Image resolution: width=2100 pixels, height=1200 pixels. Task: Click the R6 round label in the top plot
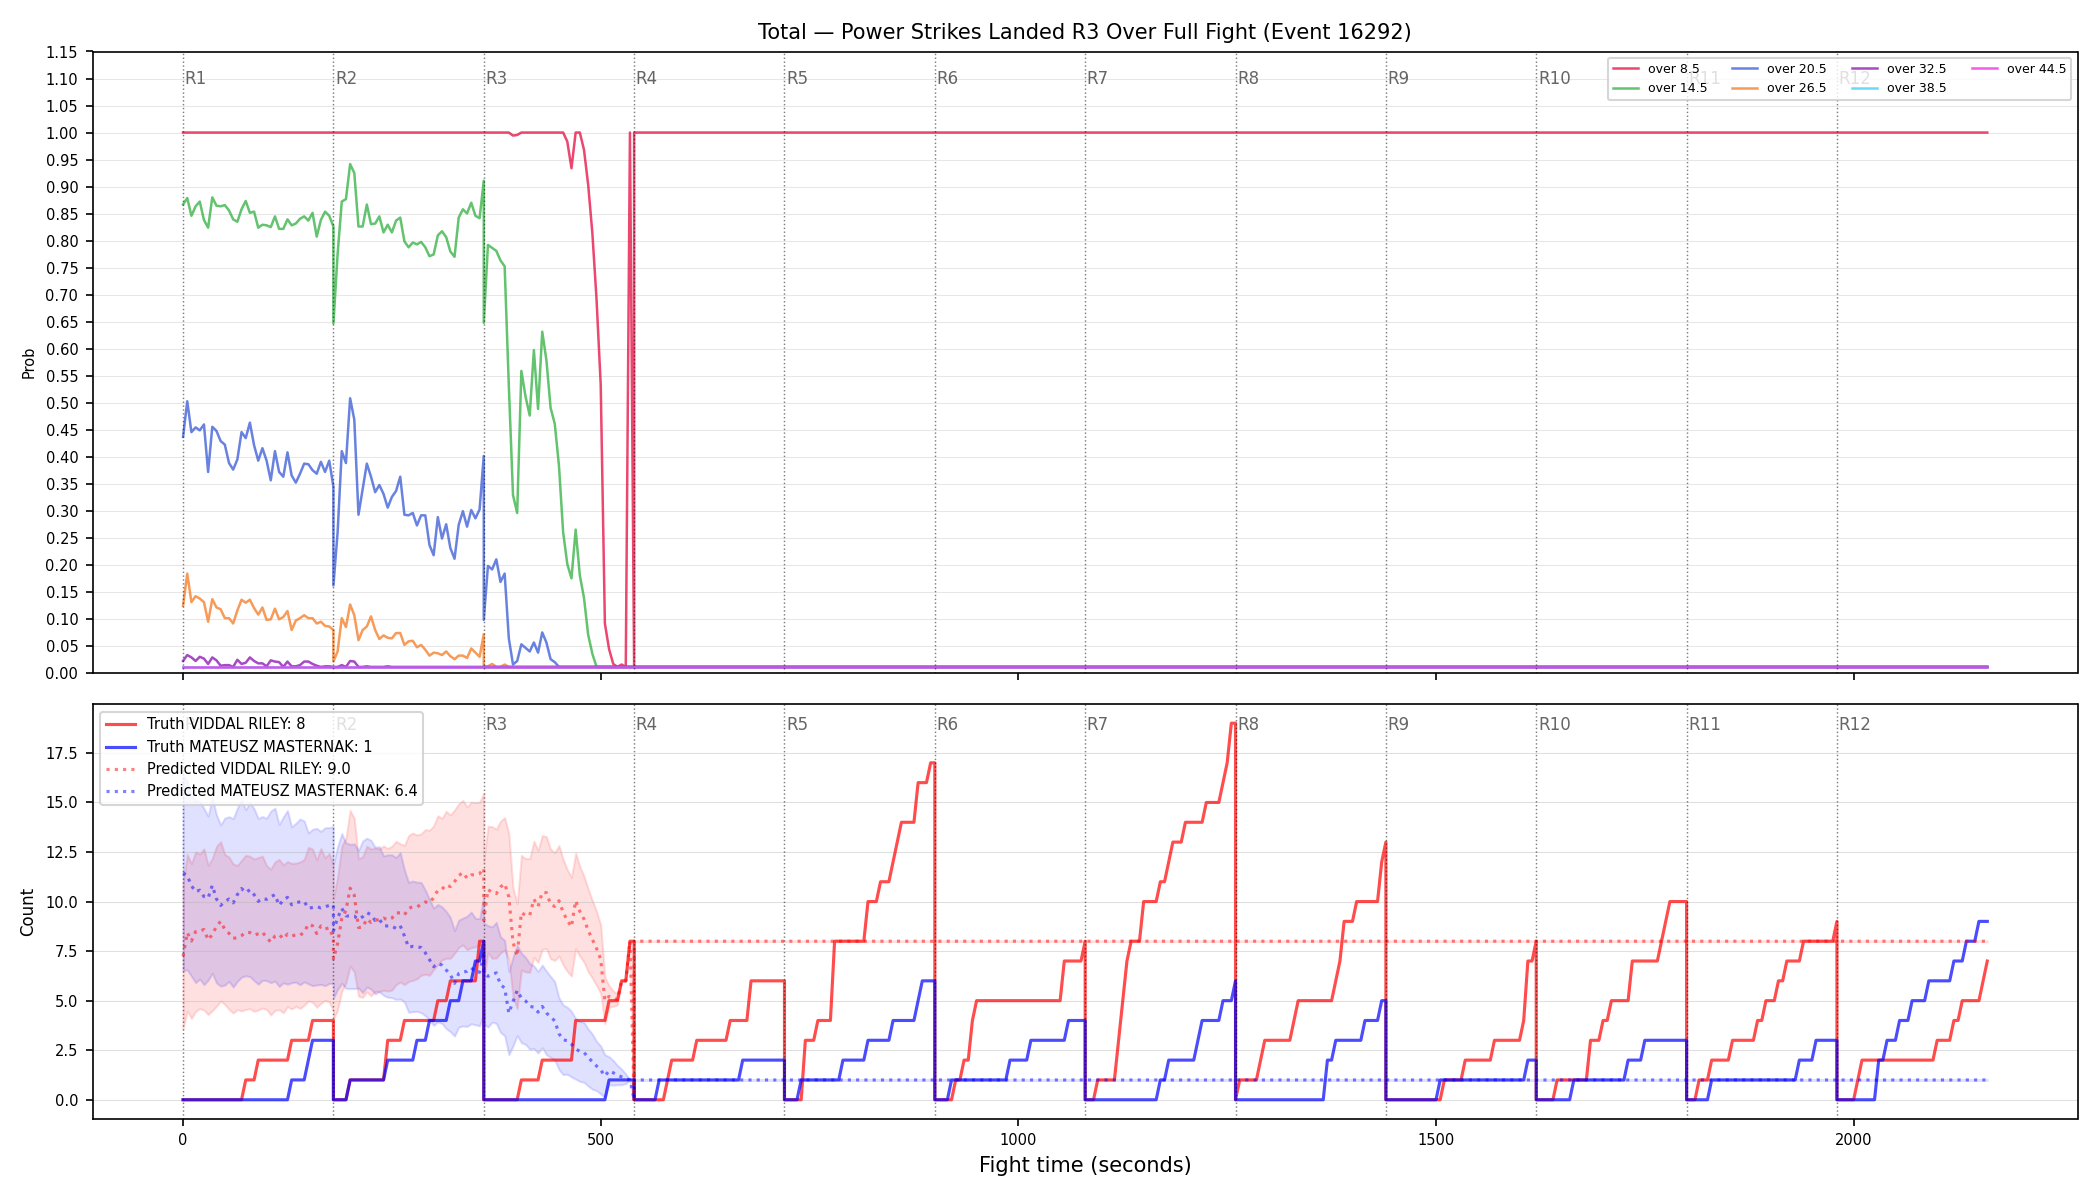(948, 78)
